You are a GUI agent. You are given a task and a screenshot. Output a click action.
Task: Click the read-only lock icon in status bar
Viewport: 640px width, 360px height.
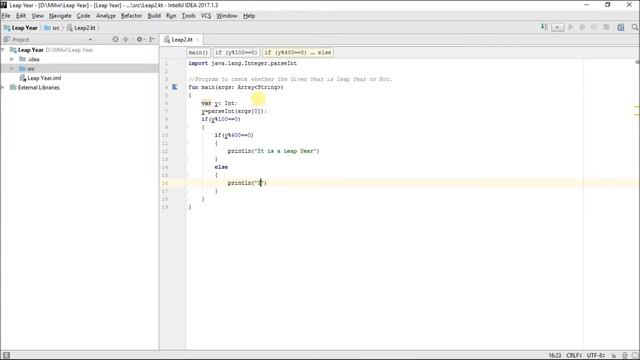pos(614,356)
